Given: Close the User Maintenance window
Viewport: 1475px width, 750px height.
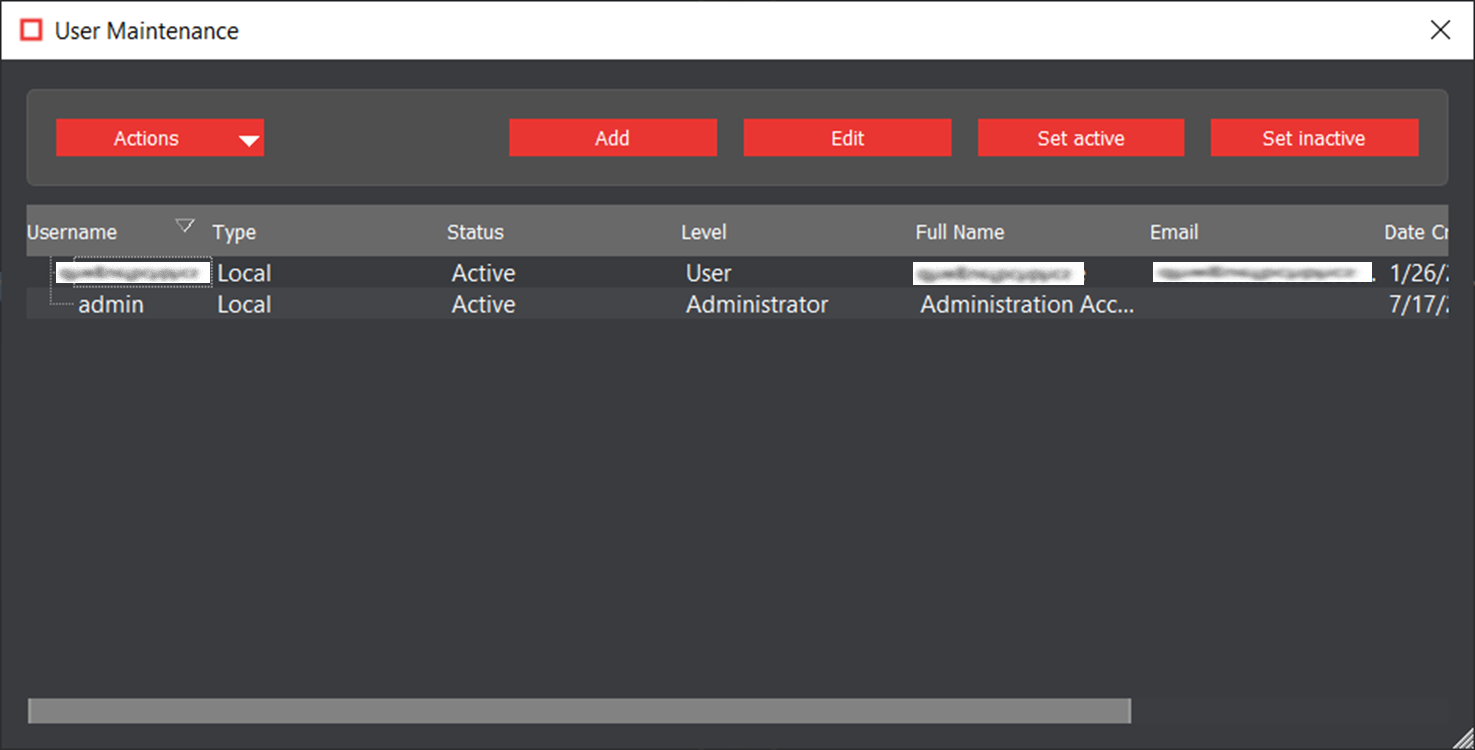Looking at the screenshot, I should pos(1440,30).
